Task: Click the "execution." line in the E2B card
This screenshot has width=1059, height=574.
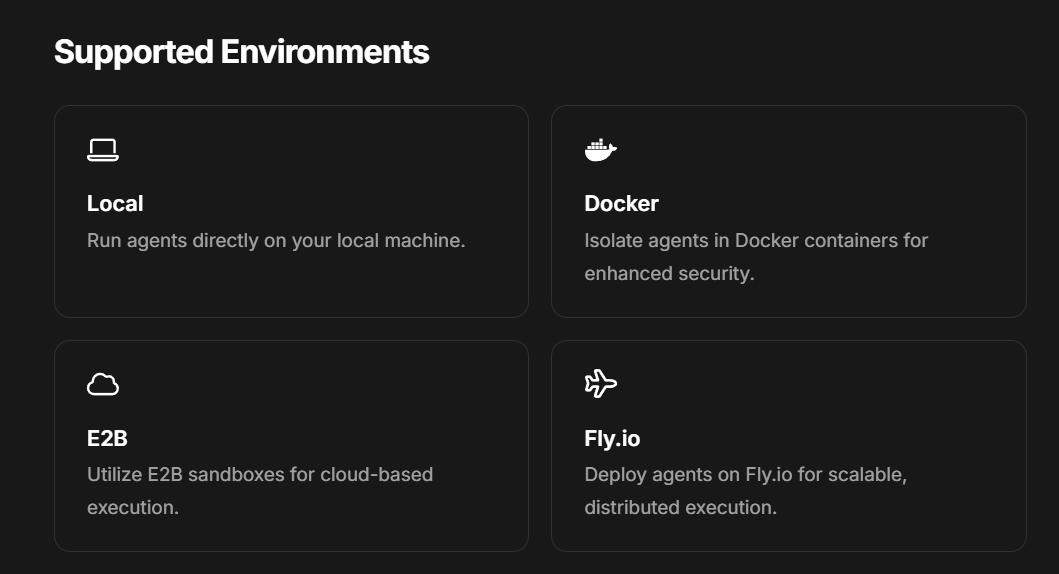Action: (133, 508)
